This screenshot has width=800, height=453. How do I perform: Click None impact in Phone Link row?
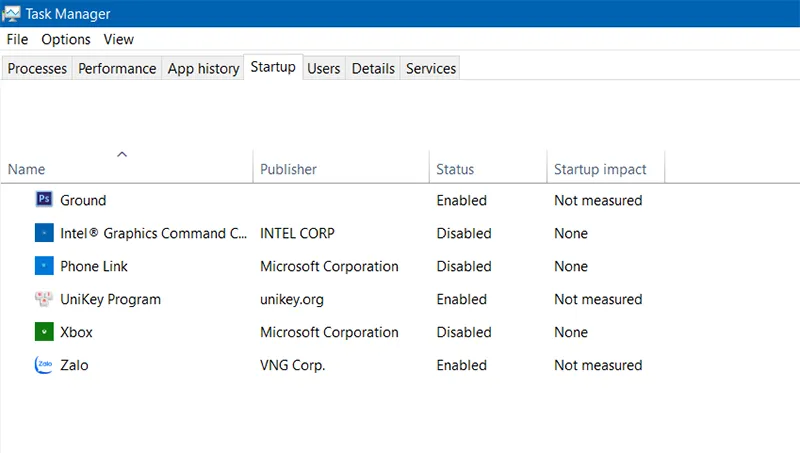click(571, 266)
